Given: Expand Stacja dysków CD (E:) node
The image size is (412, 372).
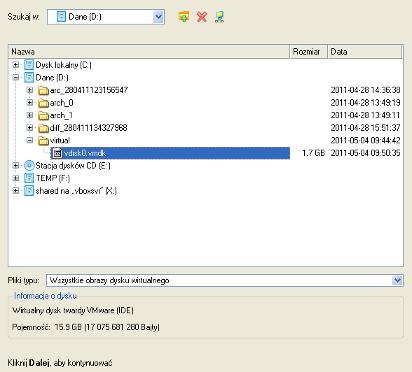Looking at the screenshot, I should pyautogui.click(x=16, y=165).
